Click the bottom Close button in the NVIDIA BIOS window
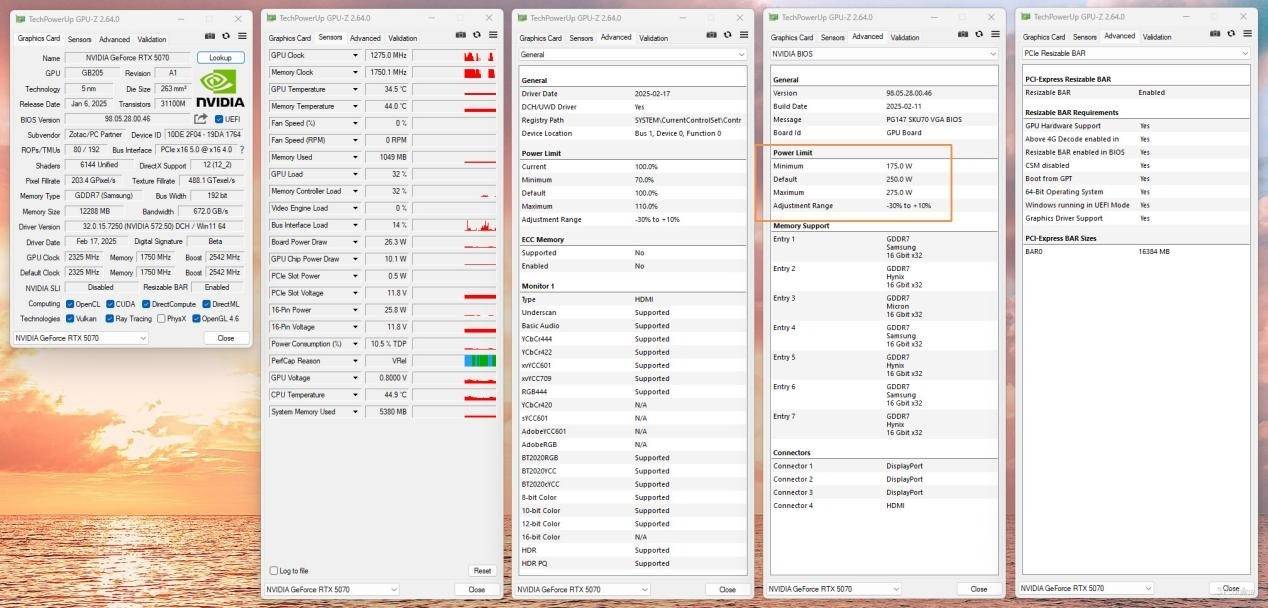Viewport: 1268px width, 608px height. 979,589
